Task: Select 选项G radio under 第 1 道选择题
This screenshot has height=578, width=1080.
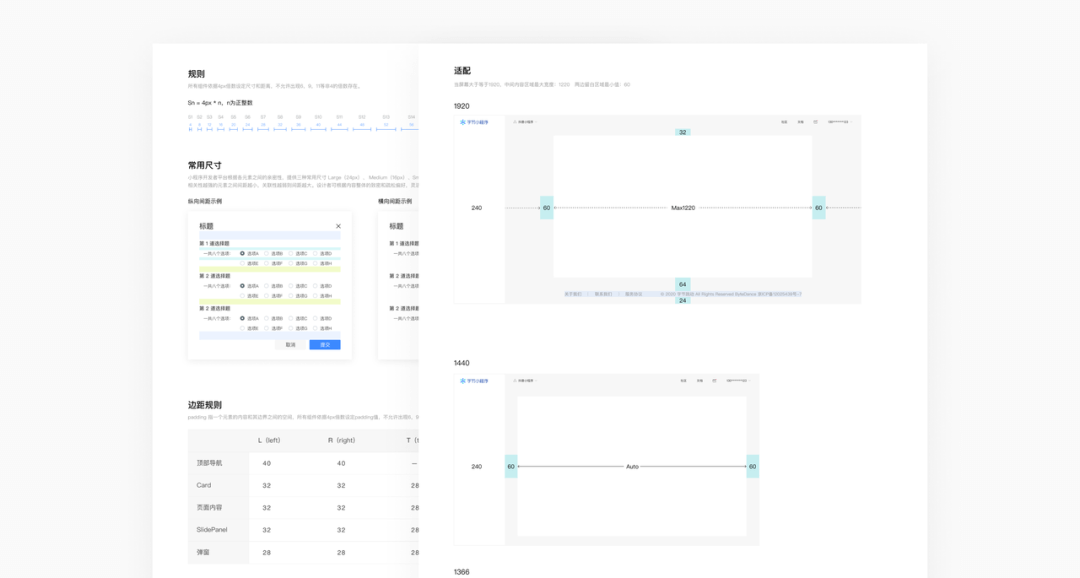Action: click(291, 263)
